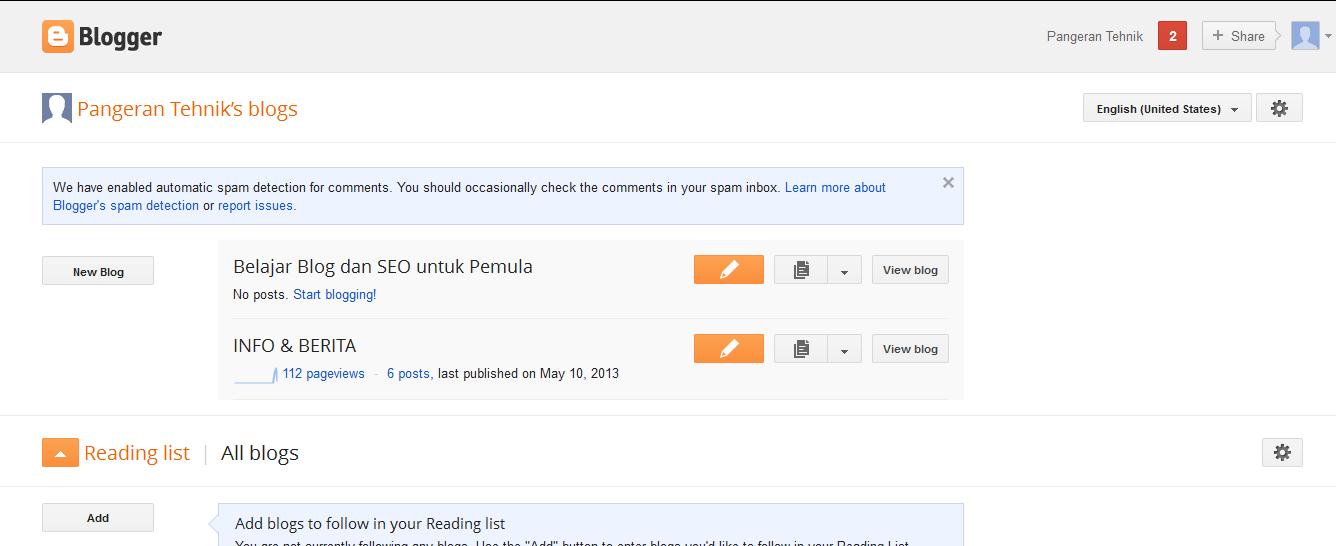Open post list for Belajar Blog dan SEO

coord(801,270)
